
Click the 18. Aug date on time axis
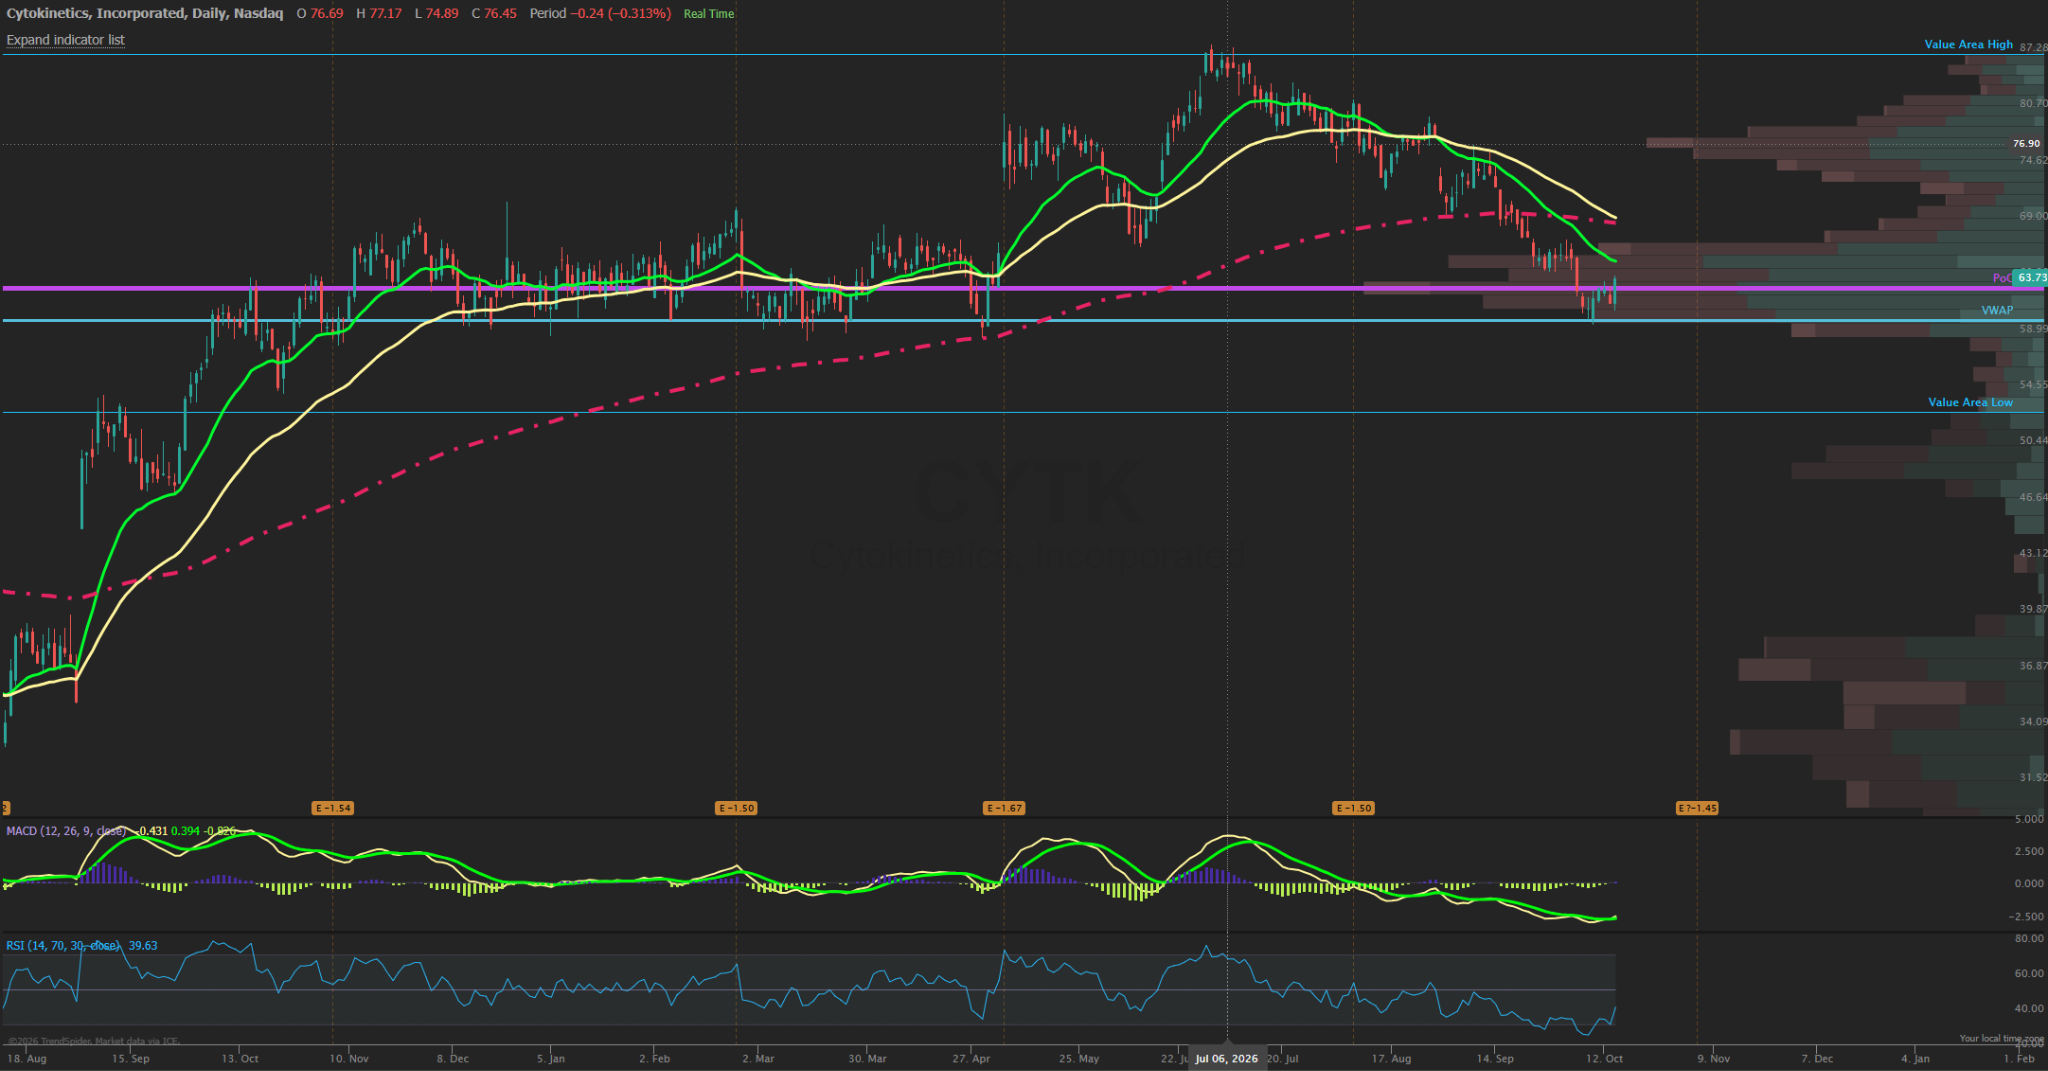click(x=27, y=1058)
